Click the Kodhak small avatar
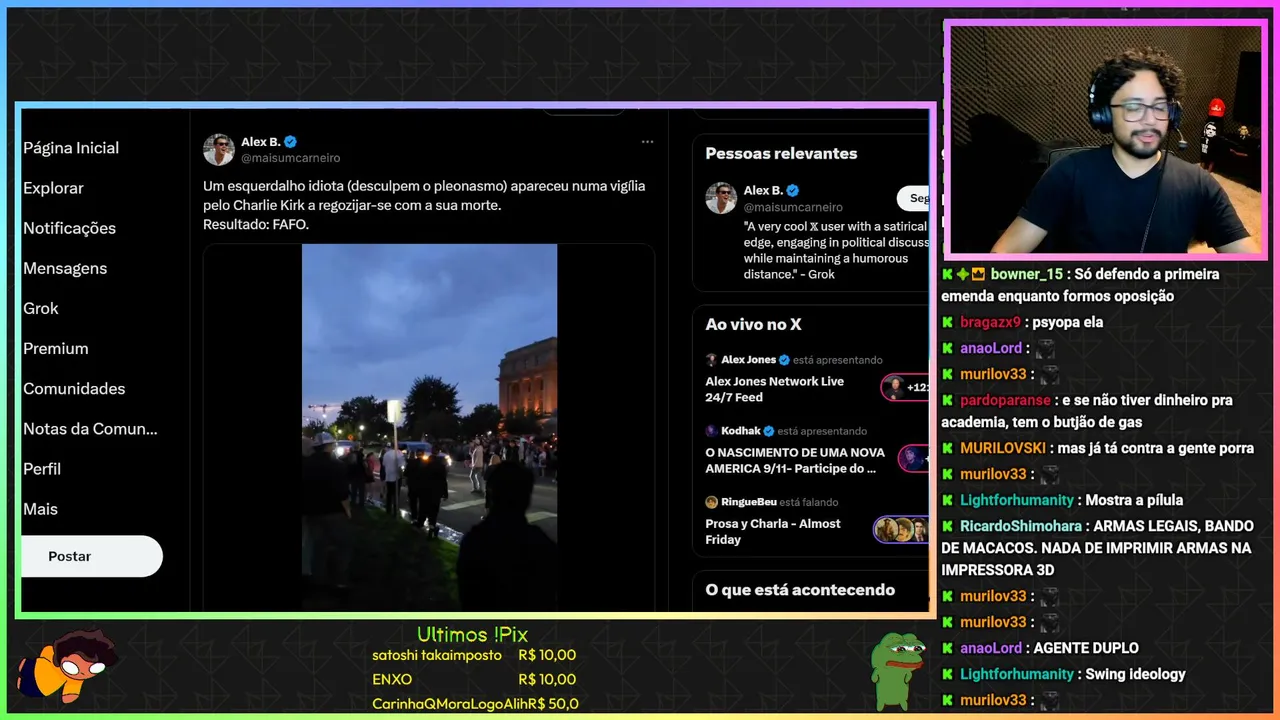Image resolution: width=1280 pixels, height=720 pixels. coord(711,431)
